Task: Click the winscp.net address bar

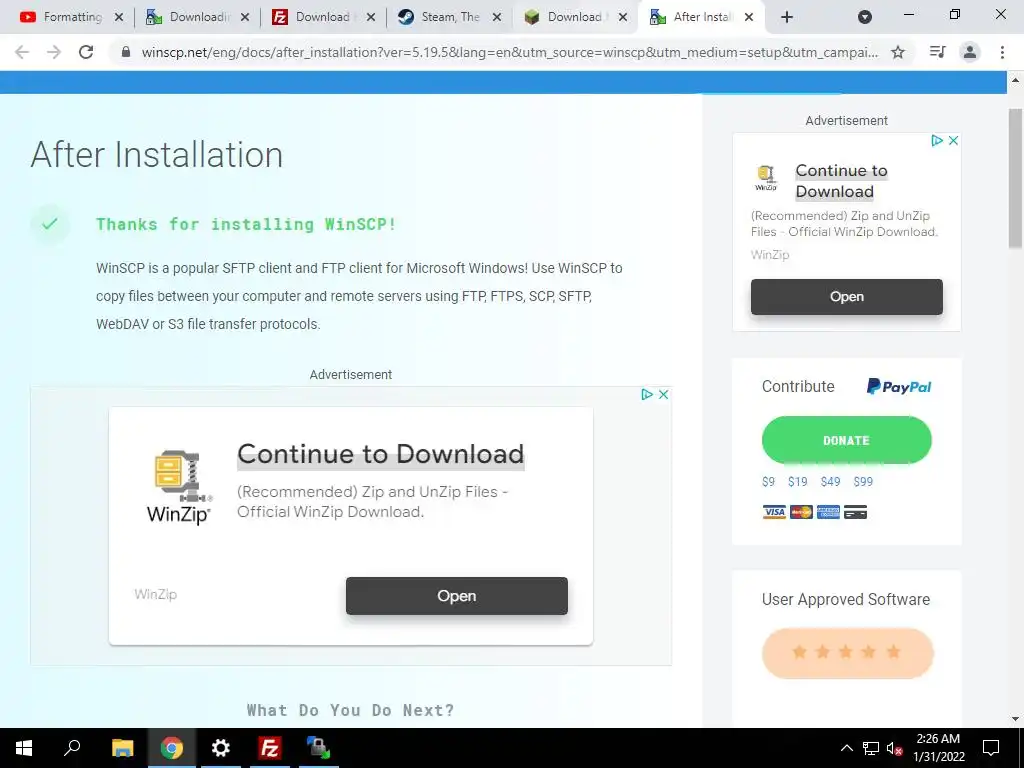Action: 509,52
